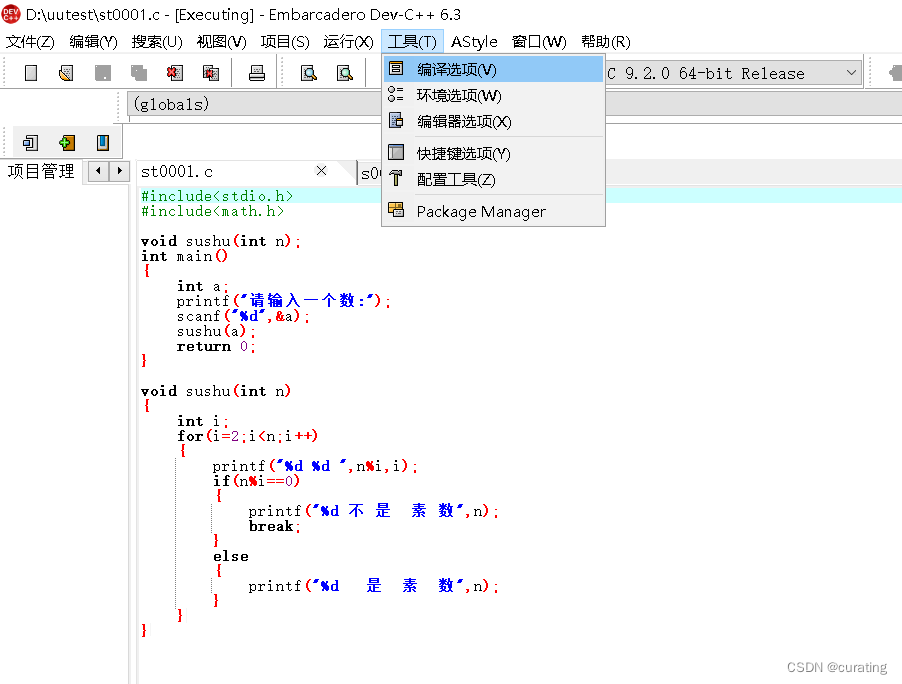Select 配置工具(Z) menu entry
Viewport: 902px width, 684px height.
click(x=493, y=179)
